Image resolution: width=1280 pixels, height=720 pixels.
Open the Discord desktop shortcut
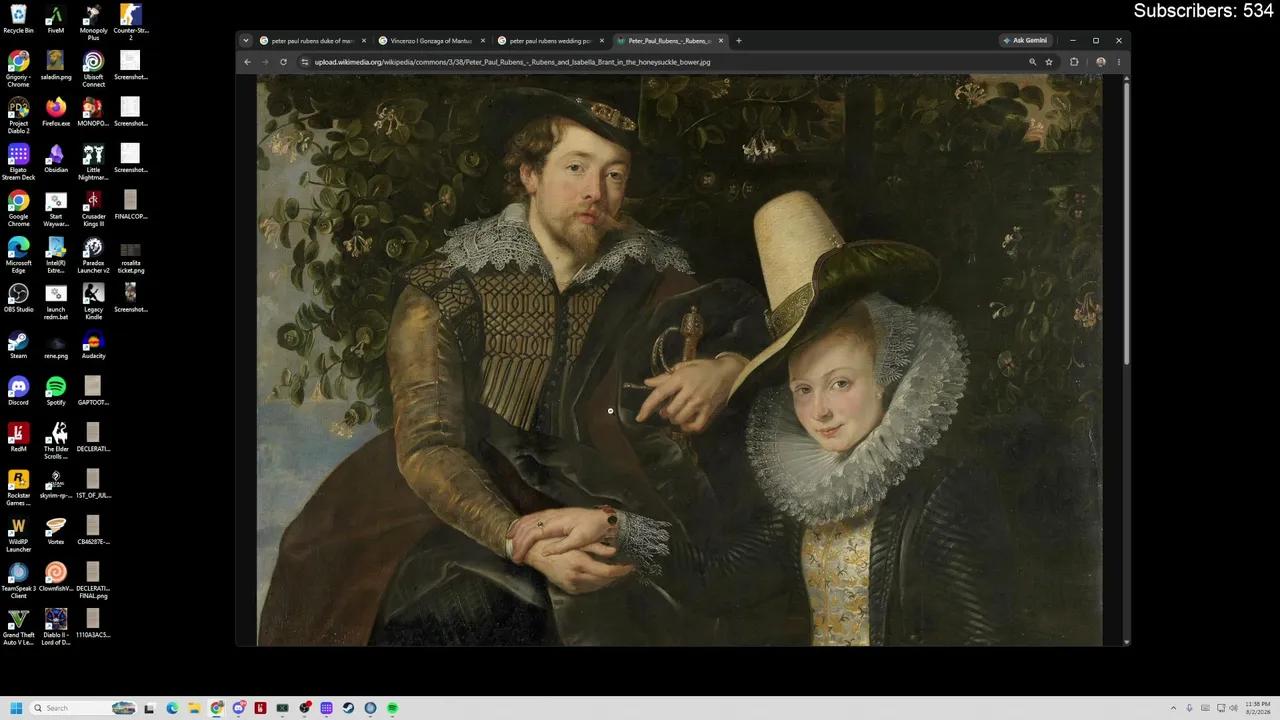coord(18,391)
